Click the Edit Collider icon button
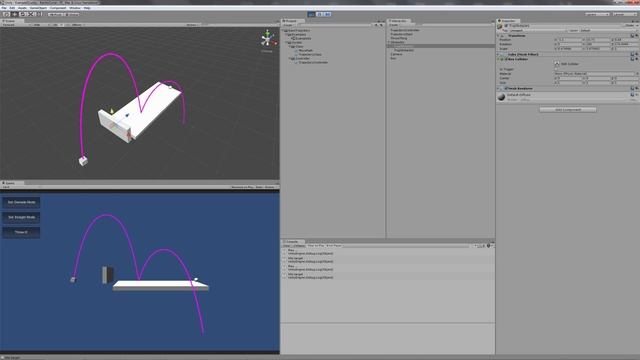Viewport: 640px width, 360px height. [x=557, y=64]
